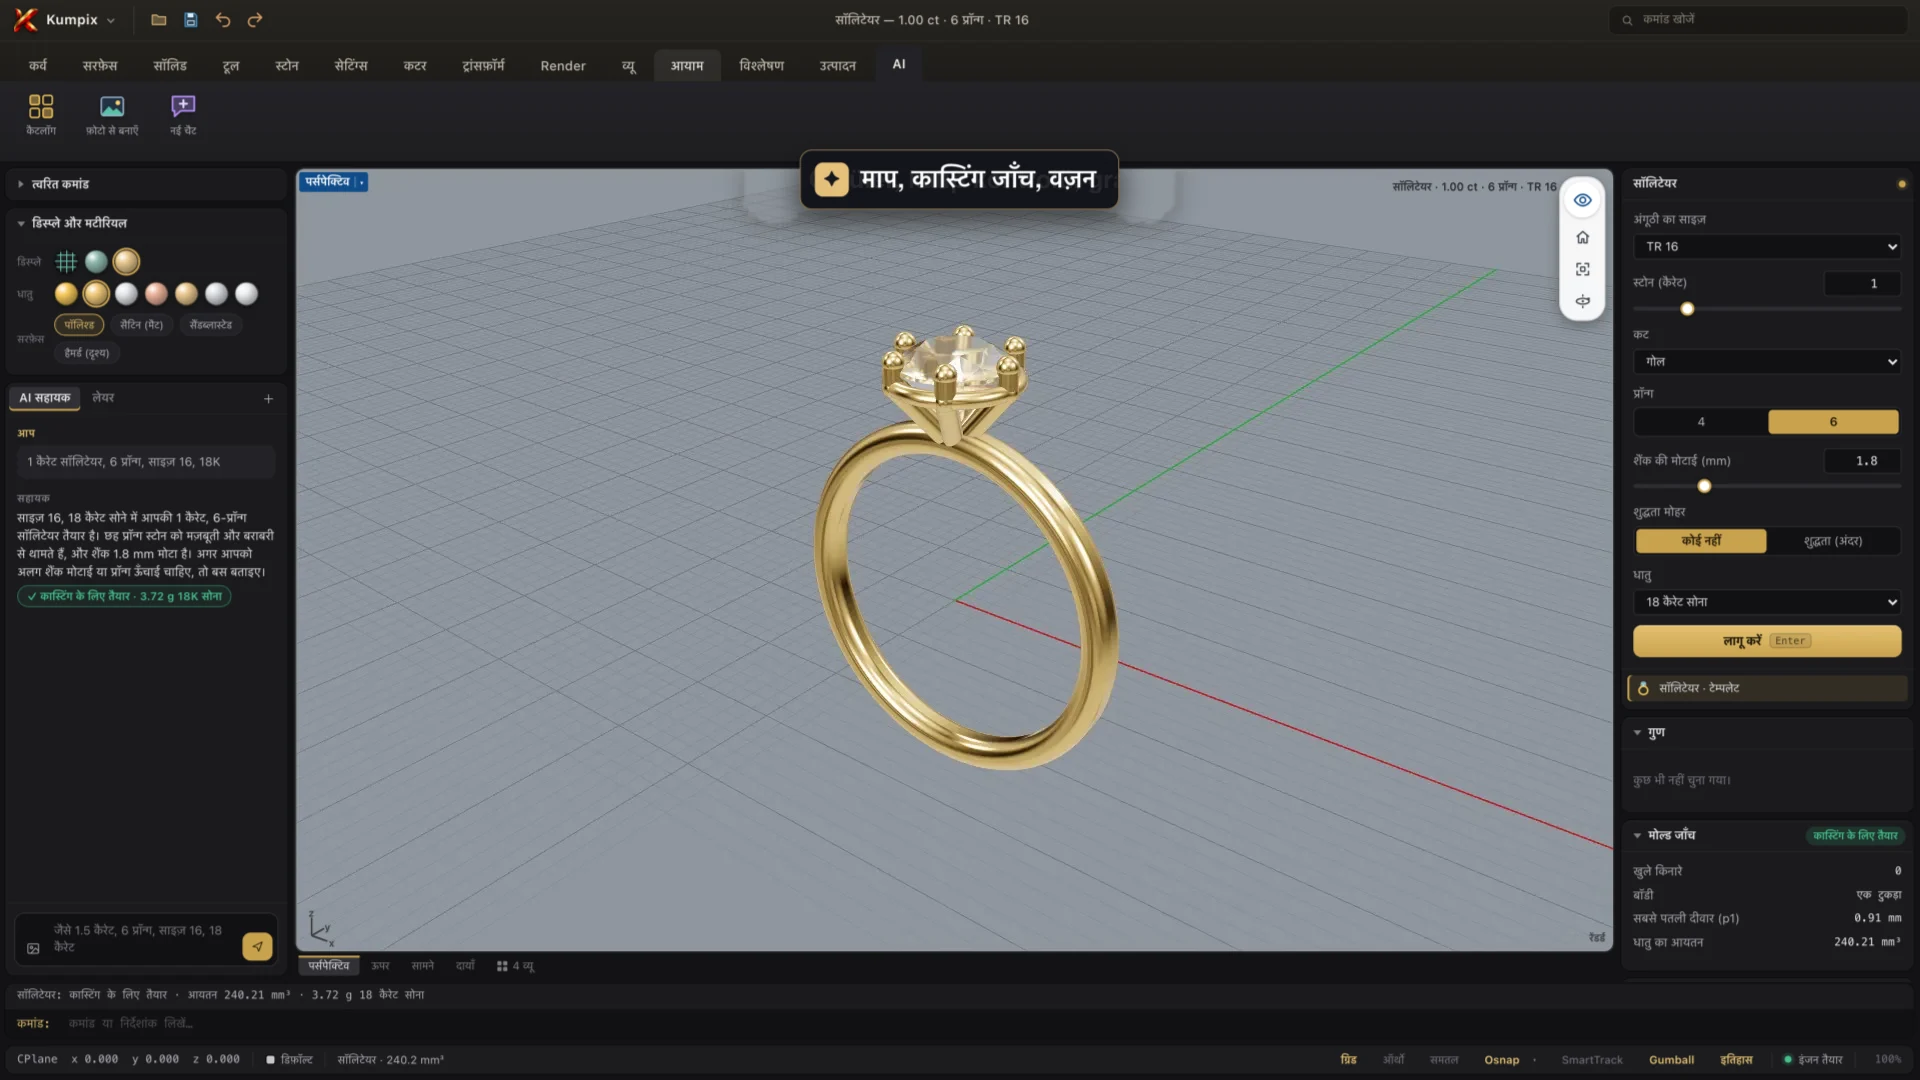This screenshot has width=1920, height=1080.
Task: Choose कोई नहीं hallmark option
Action: (x=1701, y=541)
